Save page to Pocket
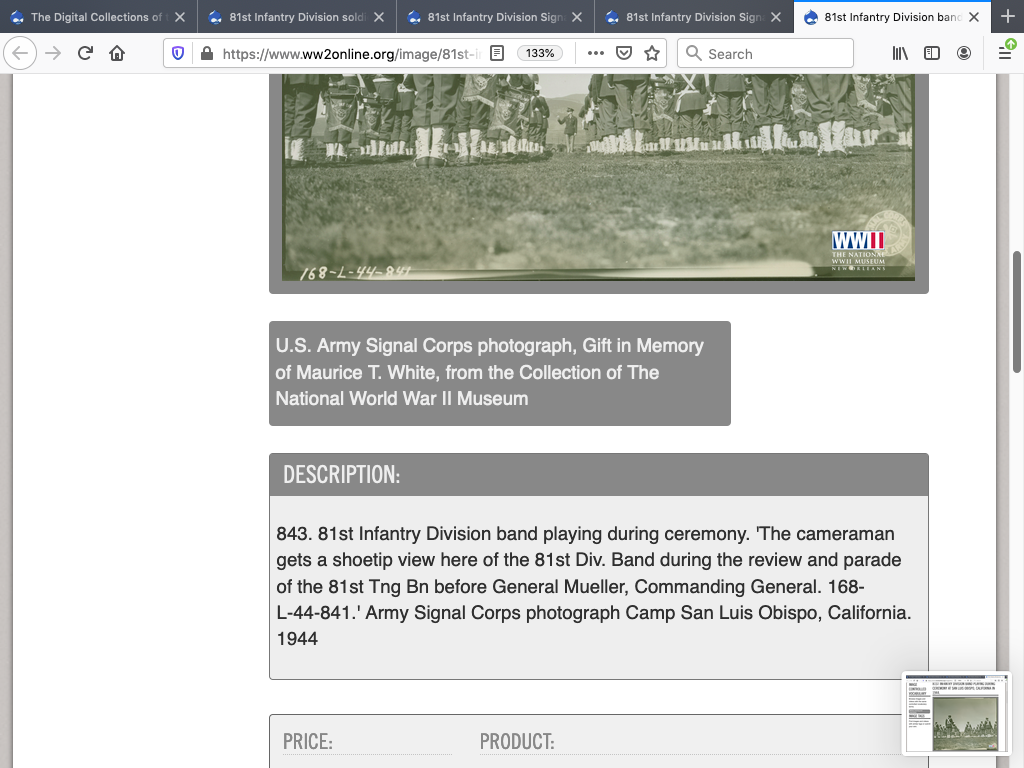Image resolution: width=1024 pixels, height=768 pixels. tap(624, 53)
